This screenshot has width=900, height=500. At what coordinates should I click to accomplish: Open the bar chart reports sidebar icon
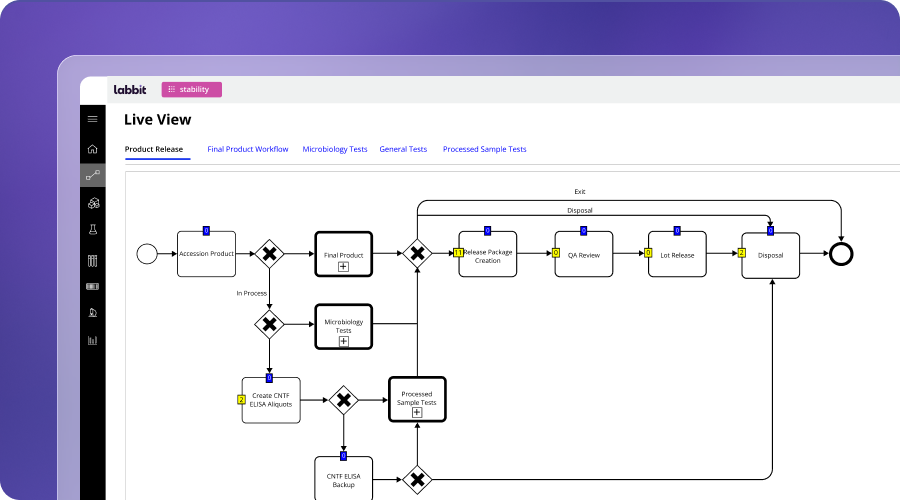[x=92, y=340]
